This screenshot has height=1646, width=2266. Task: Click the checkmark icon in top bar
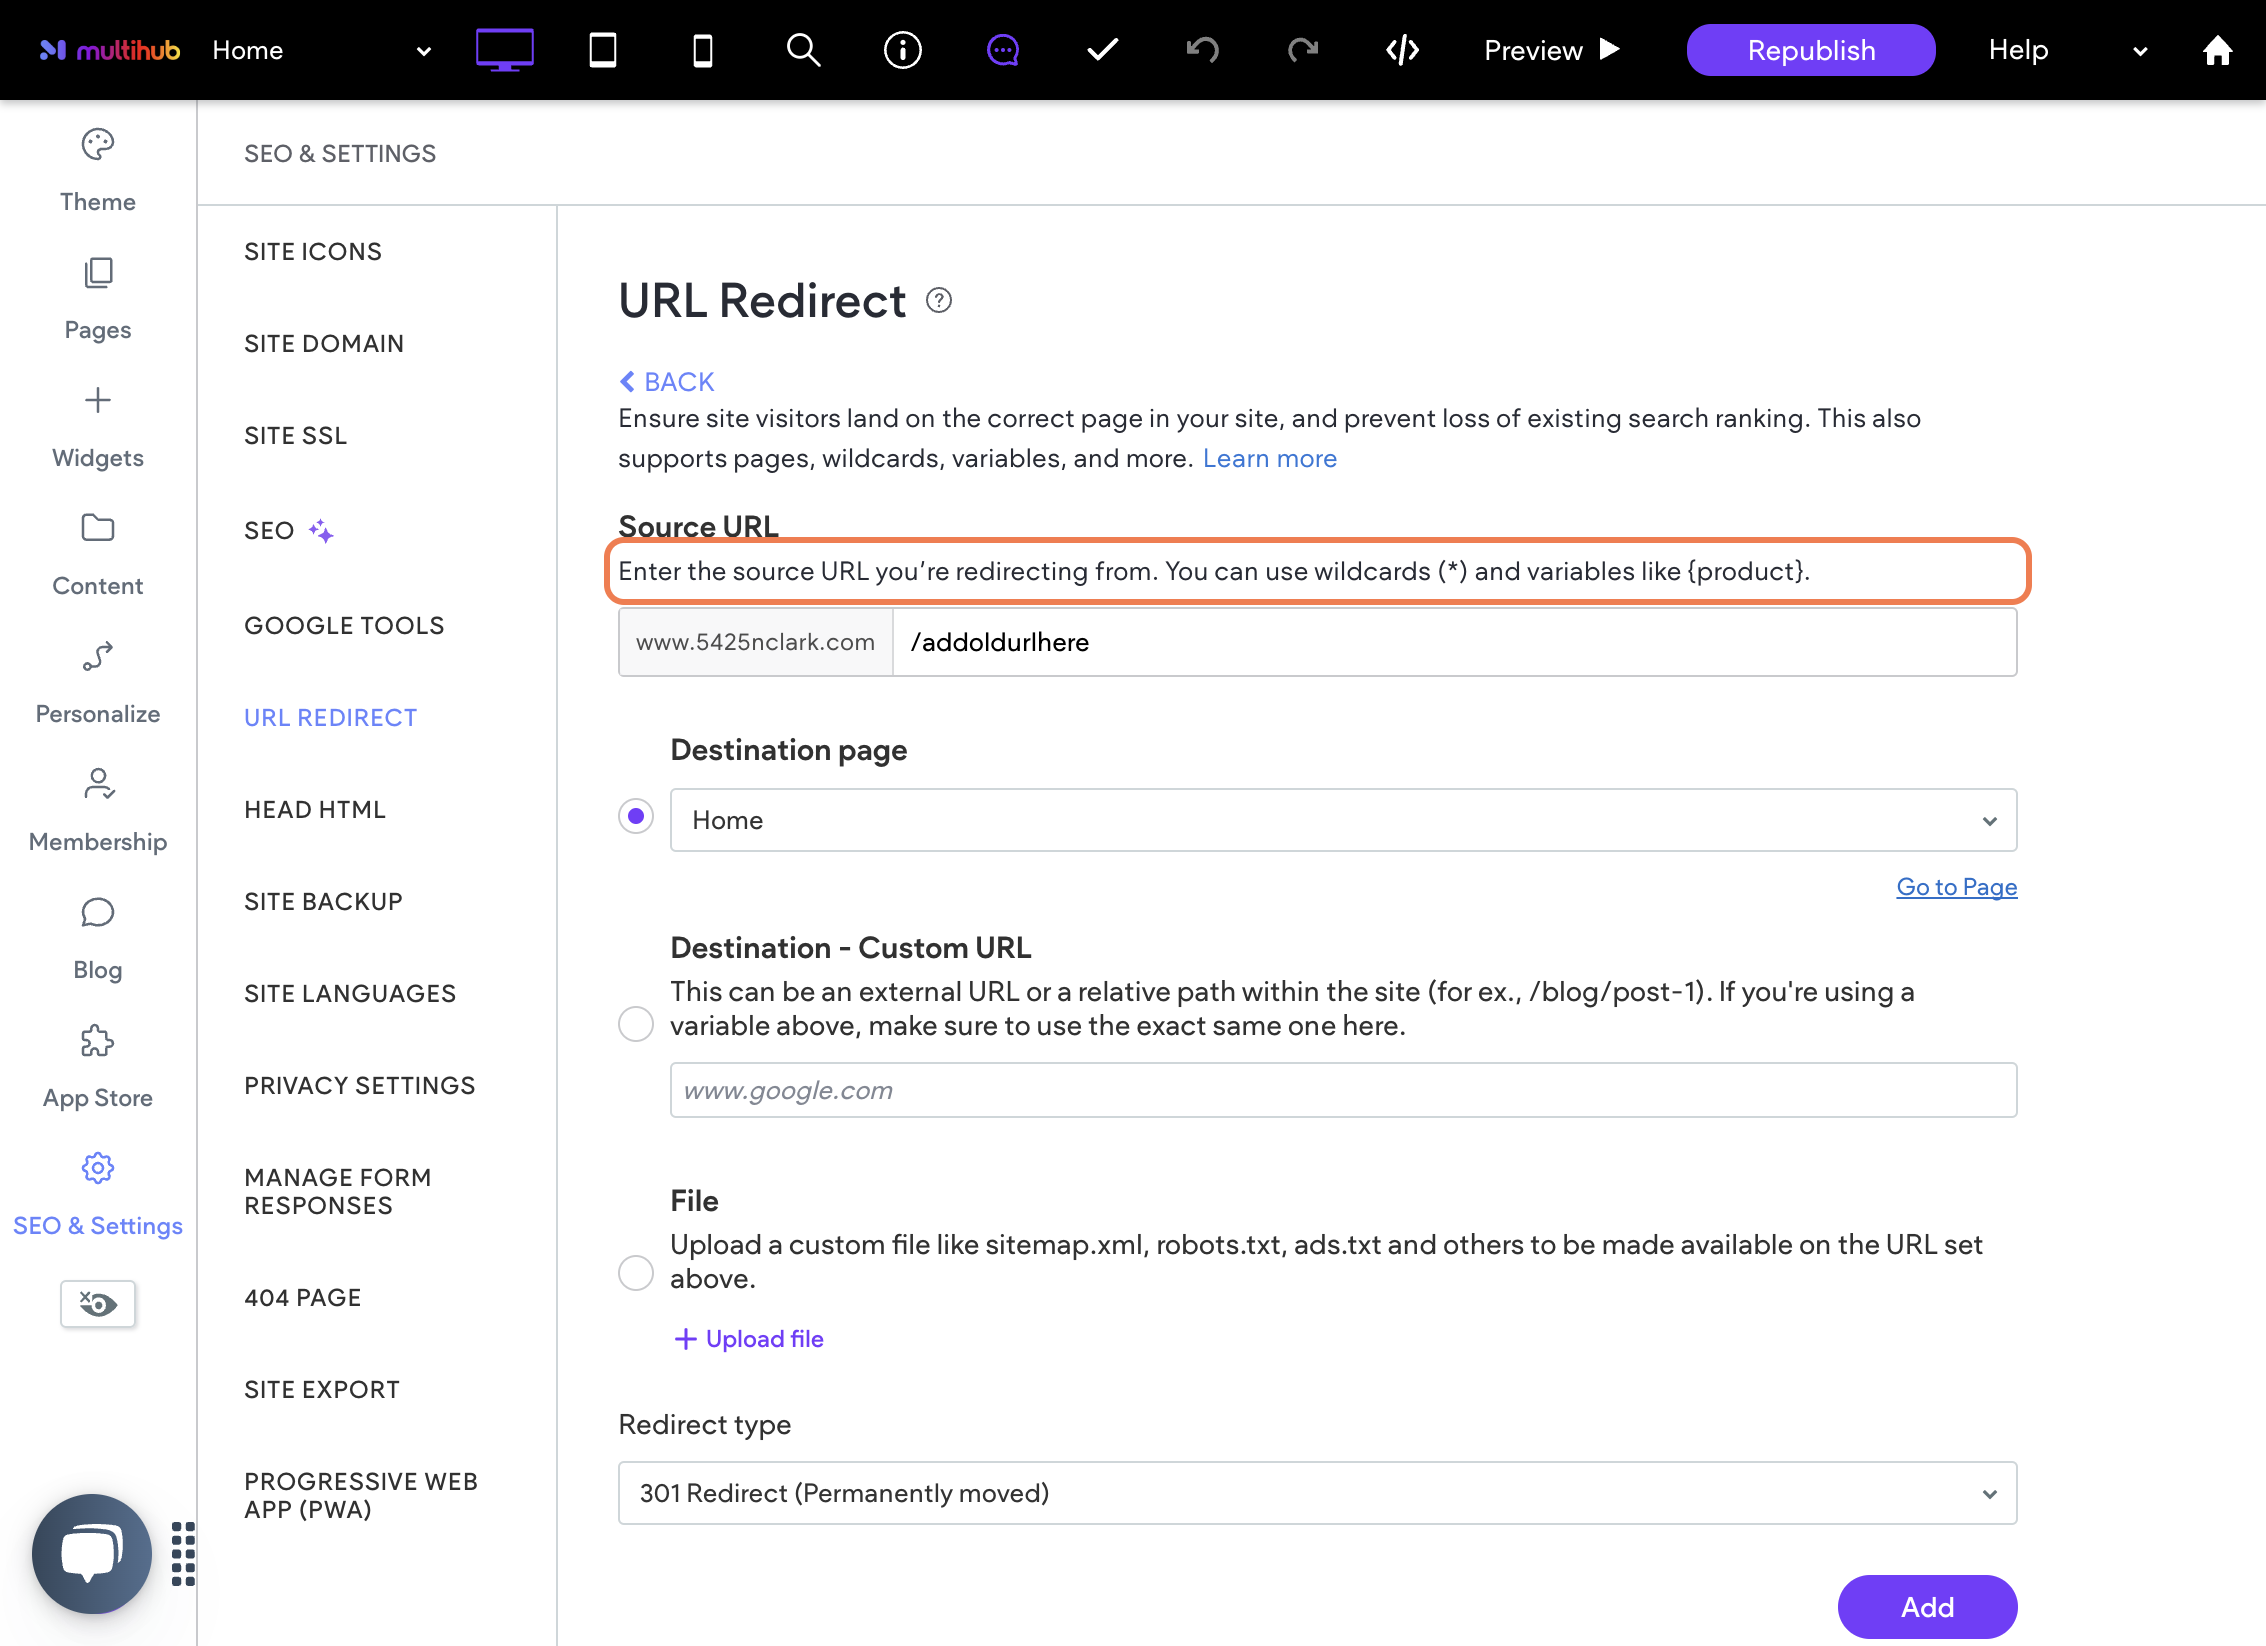pyautogui.click(x=1103, y=50)
